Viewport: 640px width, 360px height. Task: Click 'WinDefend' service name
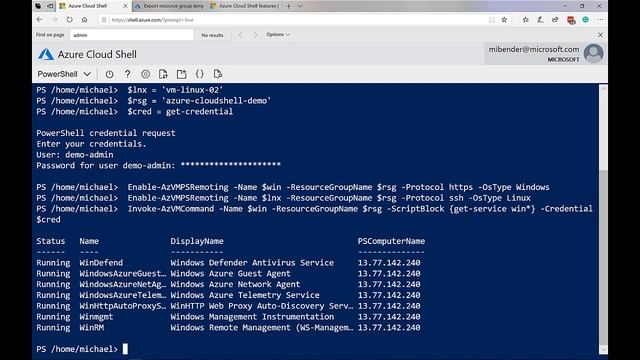pyautogui.click(x=101, y=263)
